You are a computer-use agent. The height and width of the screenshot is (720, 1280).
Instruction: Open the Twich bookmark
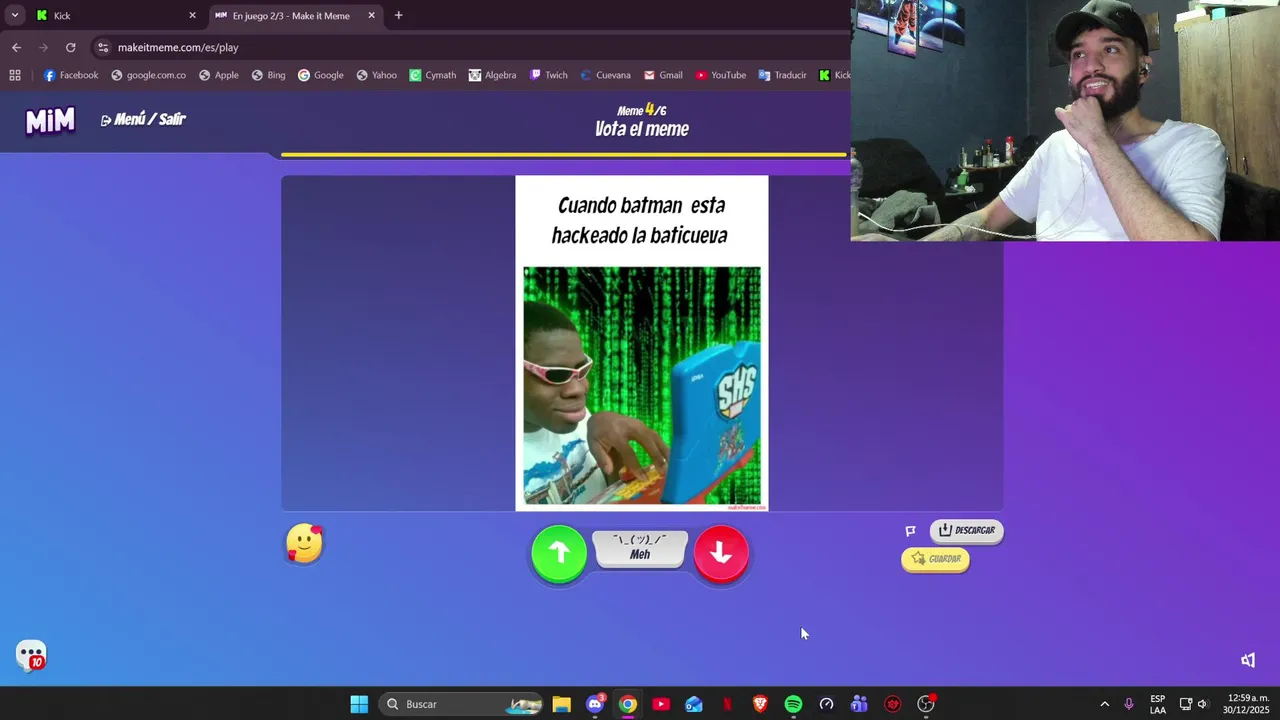click(549, 75)
